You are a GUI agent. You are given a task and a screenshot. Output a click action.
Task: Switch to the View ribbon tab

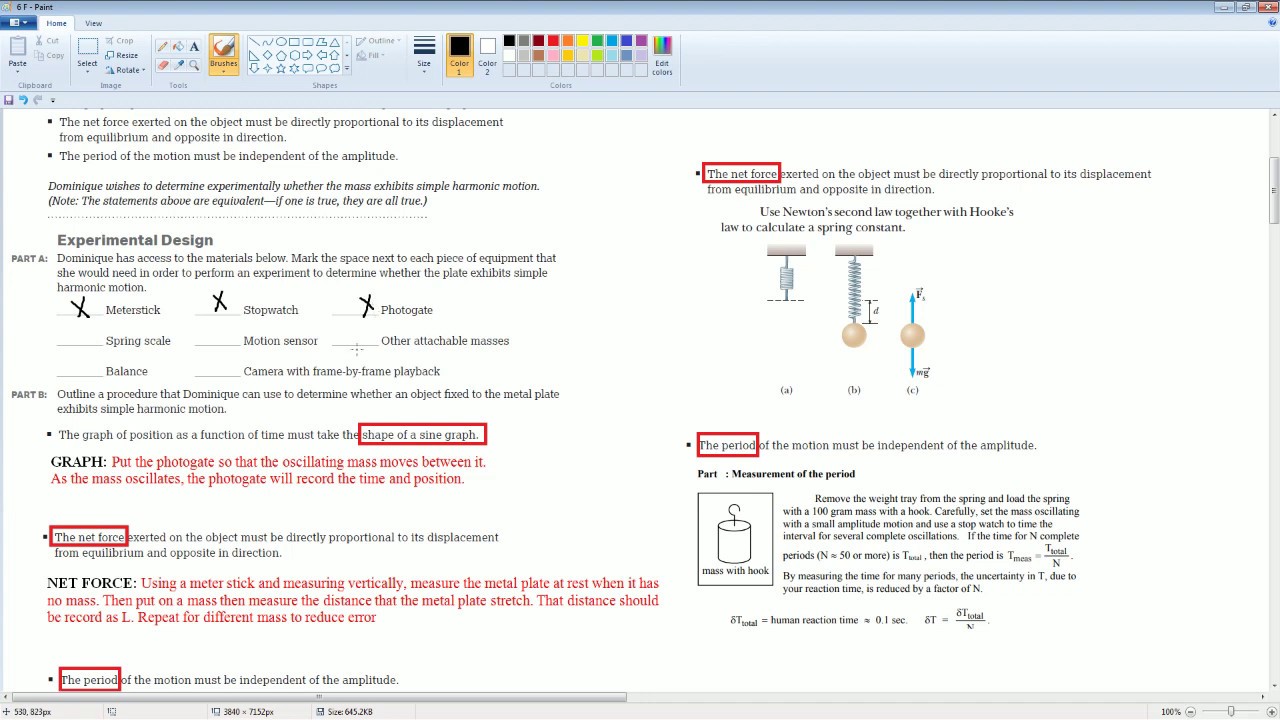[x=93, y=23]
